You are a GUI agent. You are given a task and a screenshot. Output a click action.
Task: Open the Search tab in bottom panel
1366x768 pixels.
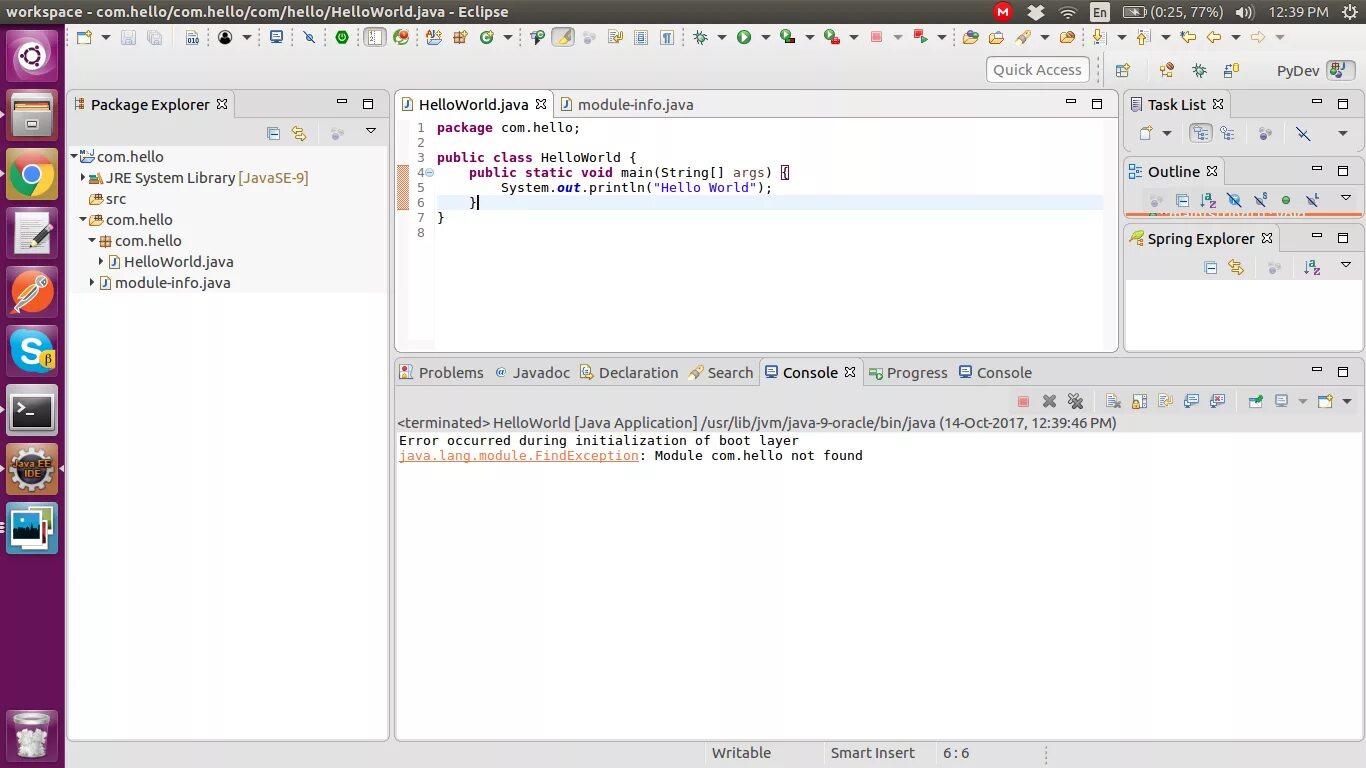(720, 372)
